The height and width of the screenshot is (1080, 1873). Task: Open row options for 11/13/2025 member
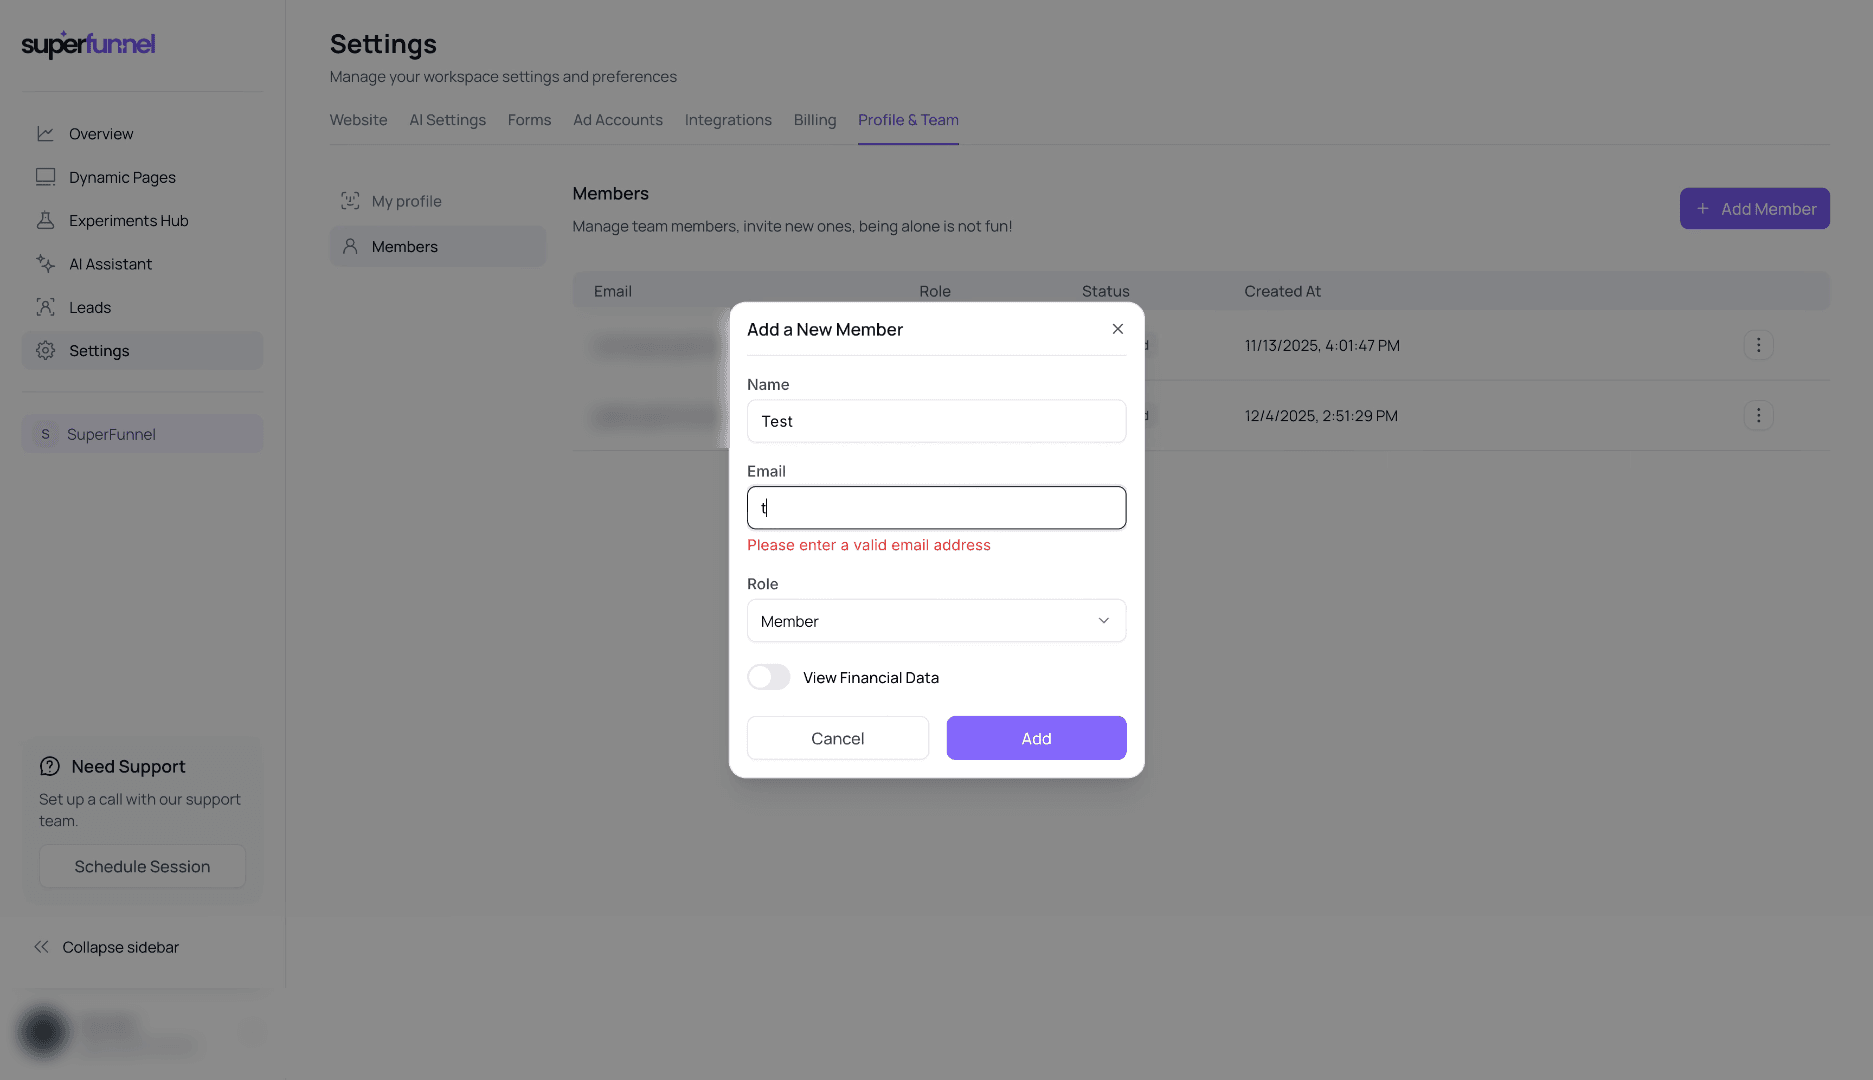(1758, 345)
